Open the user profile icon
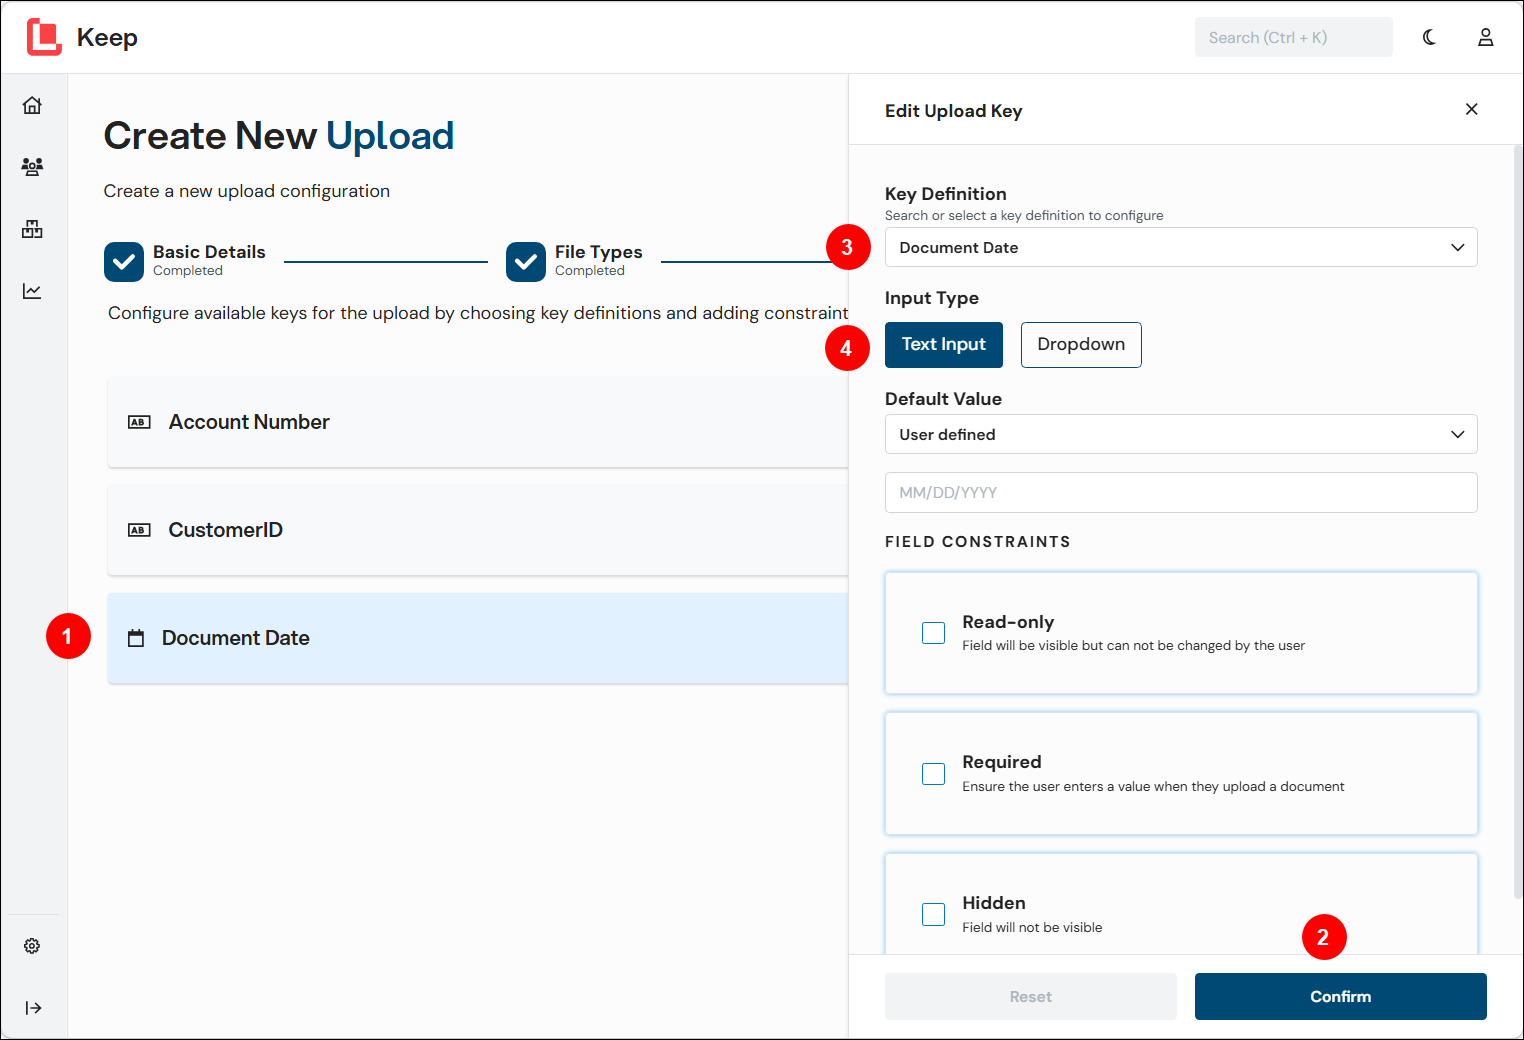This screenshot has height=1040, width=1524. 1486,37
